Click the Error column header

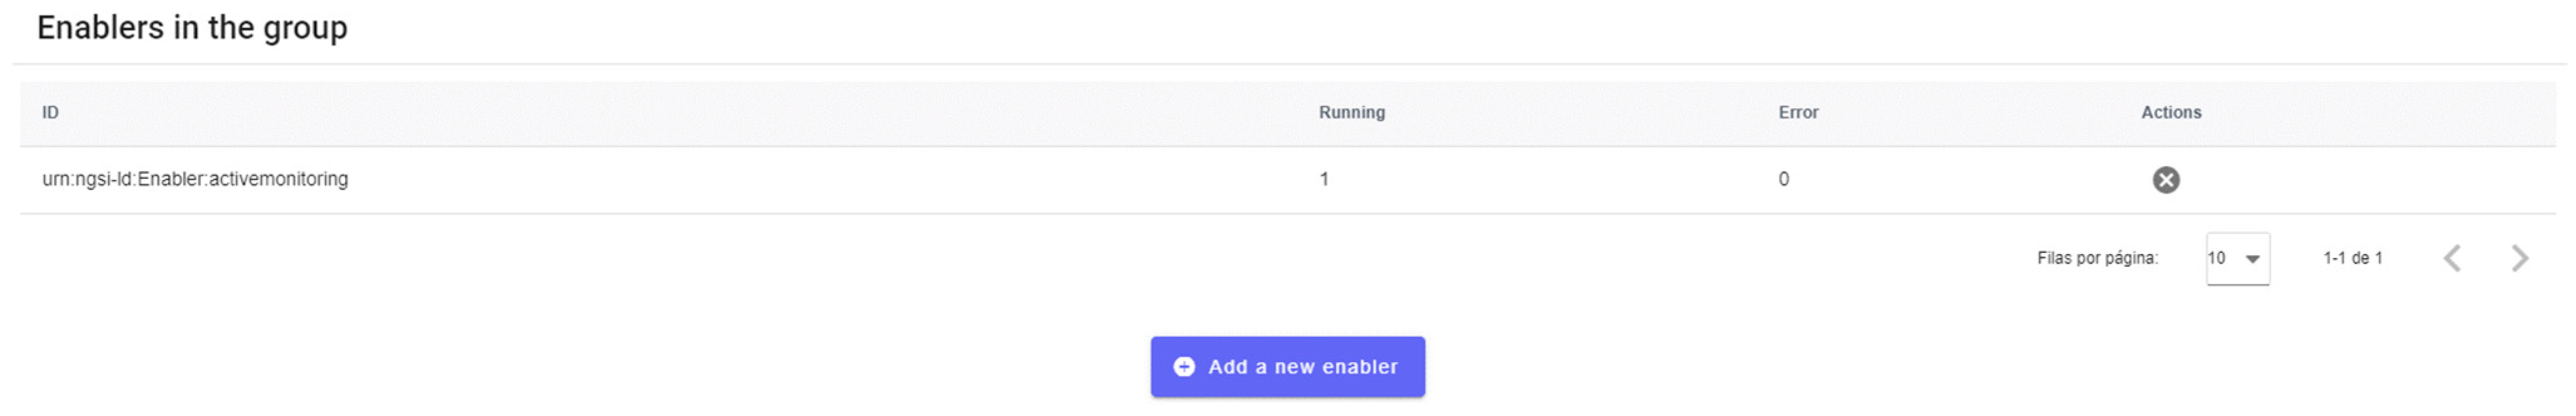(x=1798, y=112)
